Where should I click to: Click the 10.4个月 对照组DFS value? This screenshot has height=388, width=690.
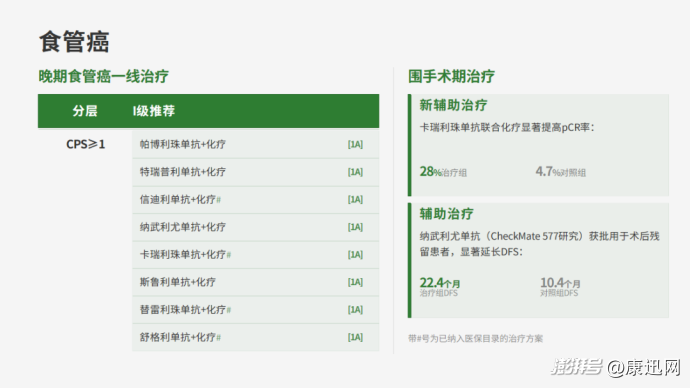click(x=560, y=286)
